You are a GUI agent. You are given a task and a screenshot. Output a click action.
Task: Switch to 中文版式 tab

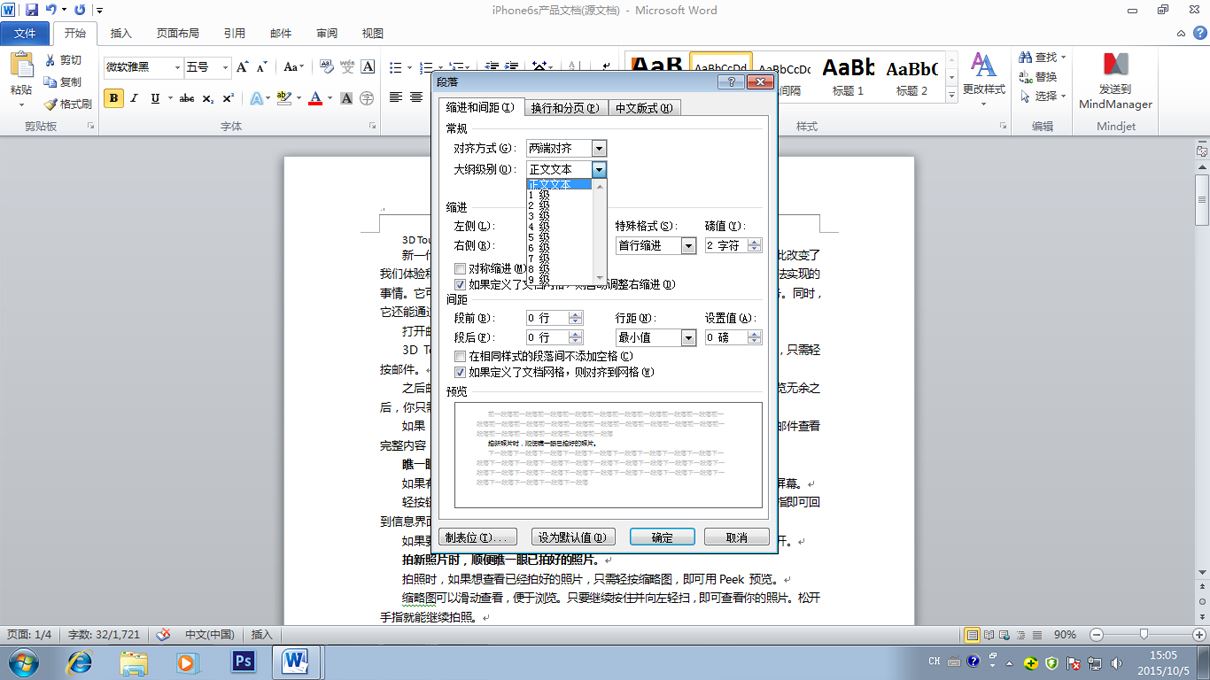pos(643,108)
